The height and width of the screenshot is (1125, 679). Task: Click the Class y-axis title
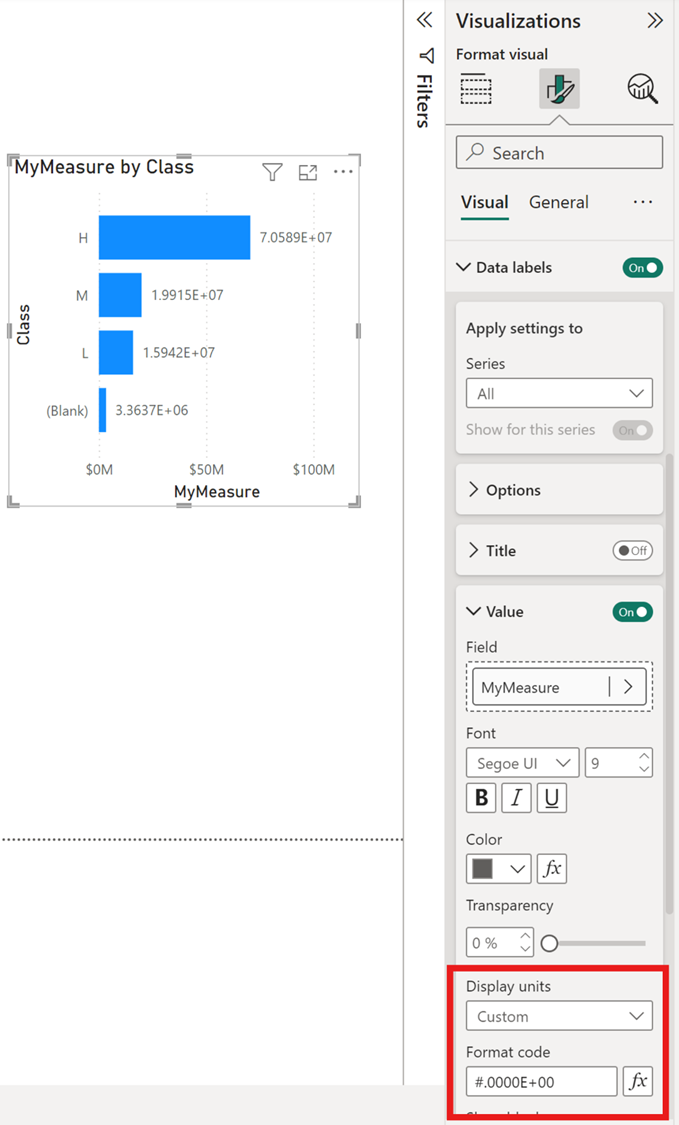(23, 324)
